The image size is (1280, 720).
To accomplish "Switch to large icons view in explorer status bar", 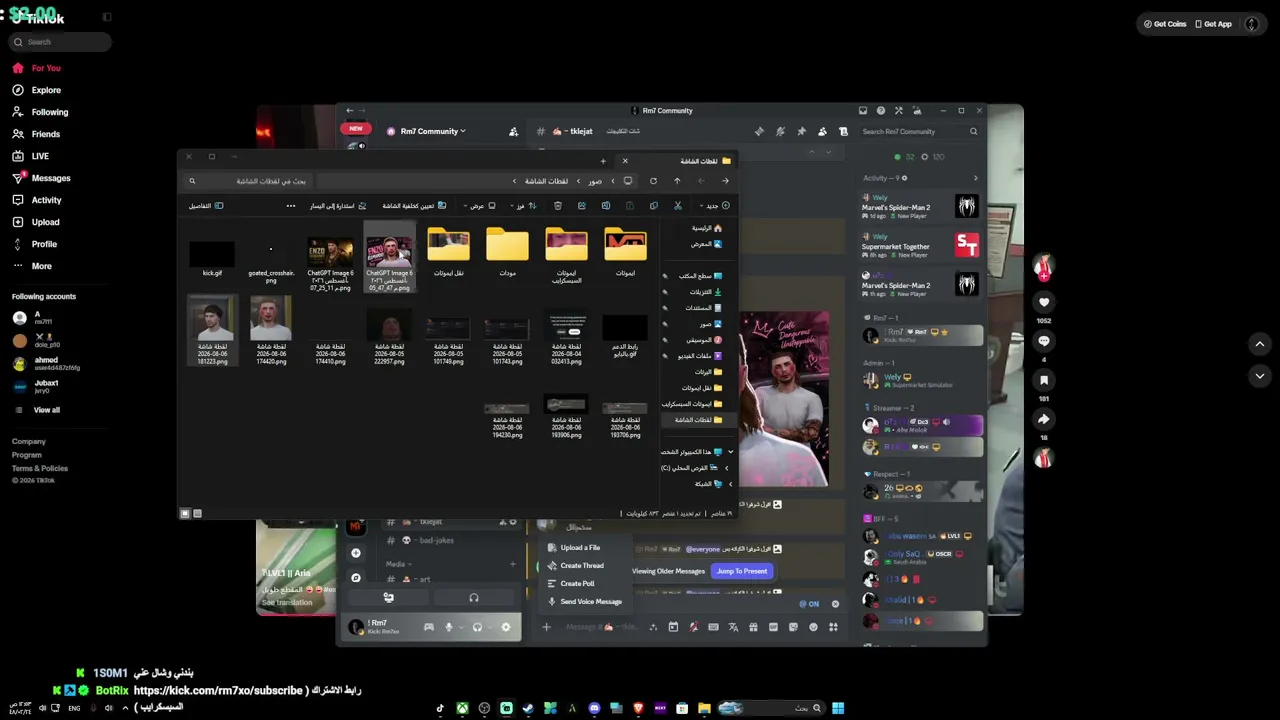I will [x=185, y=514].
